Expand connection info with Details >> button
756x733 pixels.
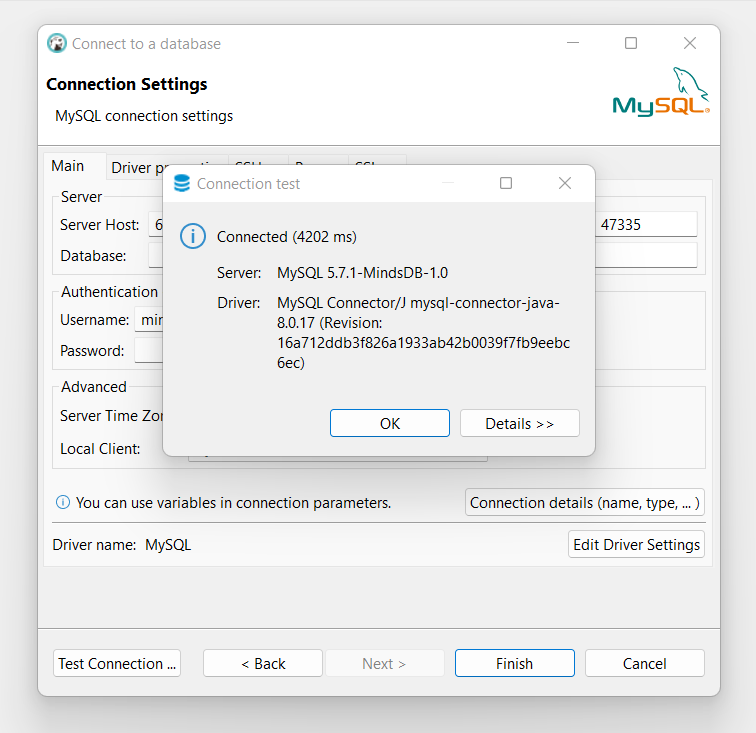(x=519, y=423)
